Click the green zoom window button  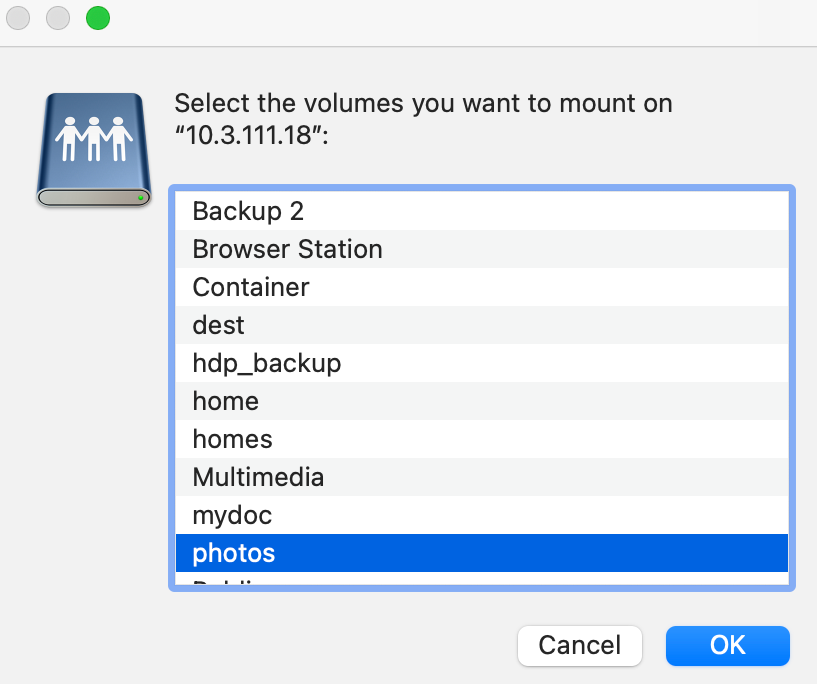[x=97, y=18]
